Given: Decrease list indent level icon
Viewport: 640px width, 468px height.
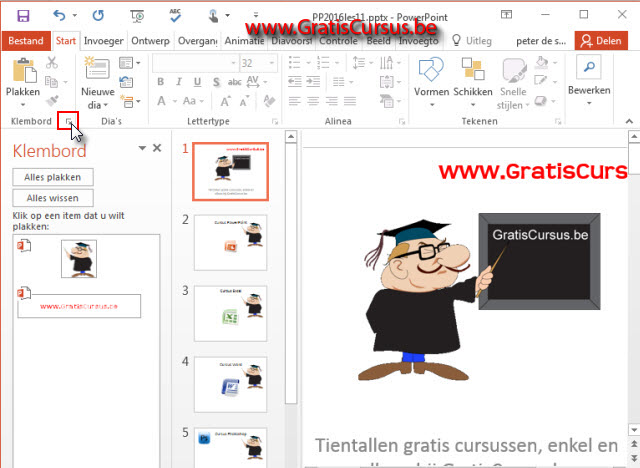Looking at the screenshot, I should [294, 82].
